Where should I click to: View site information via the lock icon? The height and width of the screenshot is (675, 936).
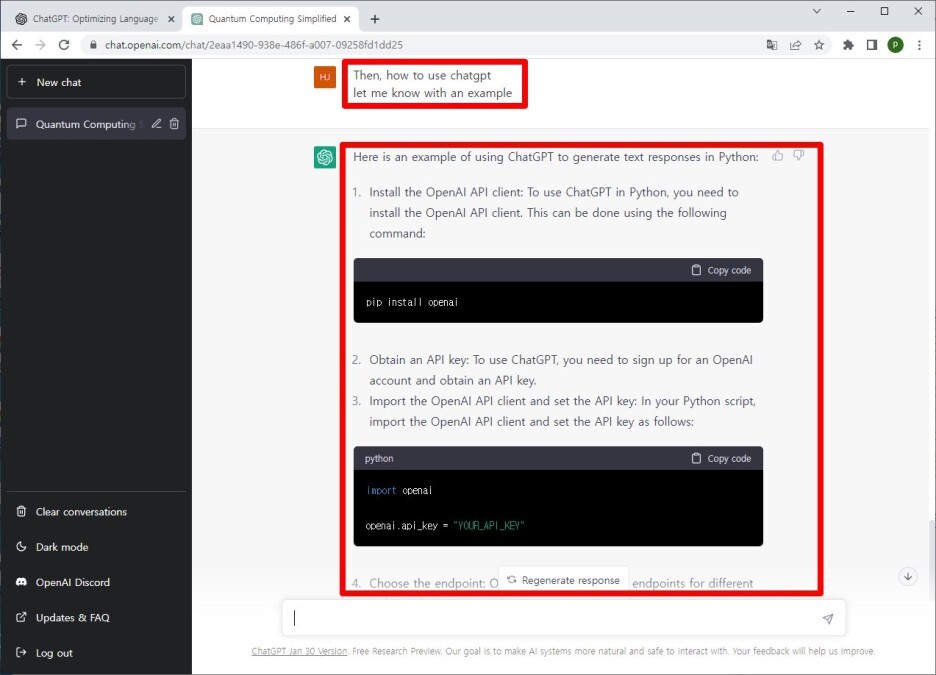click(x=93, y=45)
